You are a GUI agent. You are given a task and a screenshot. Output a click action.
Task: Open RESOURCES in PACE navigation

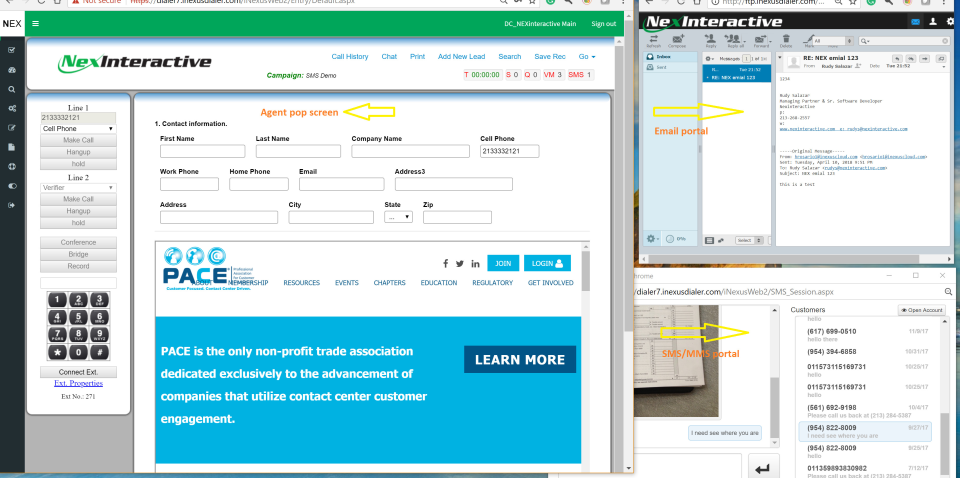click(301, 283)
